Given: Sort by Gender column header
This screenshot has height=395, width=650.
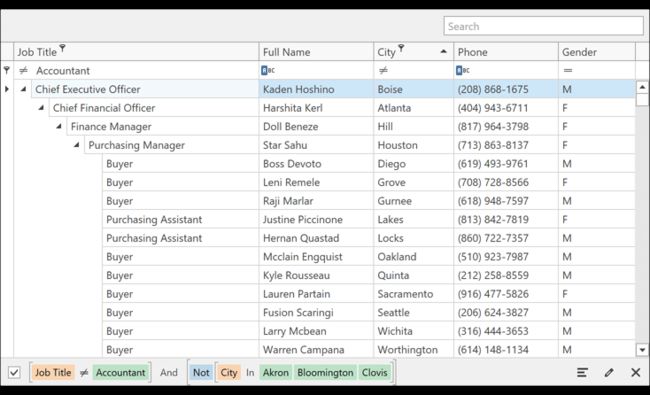Looking at the screenshot, I should pyautogui.click(x=597, y=52).
